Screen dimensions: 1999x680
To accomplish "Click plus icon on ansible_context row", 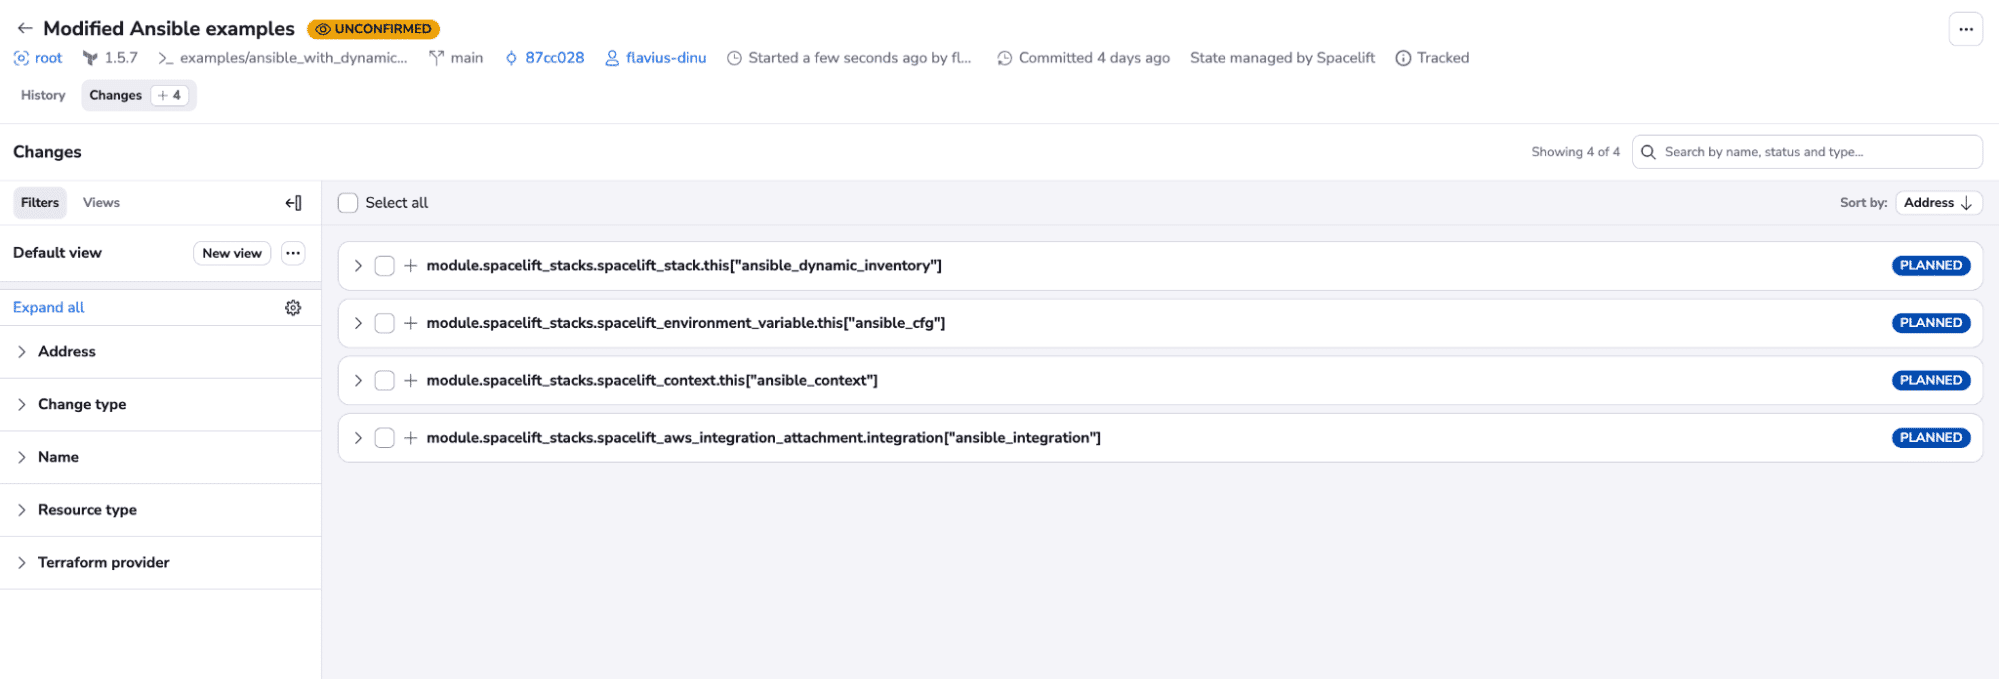I will click(410, 381).
